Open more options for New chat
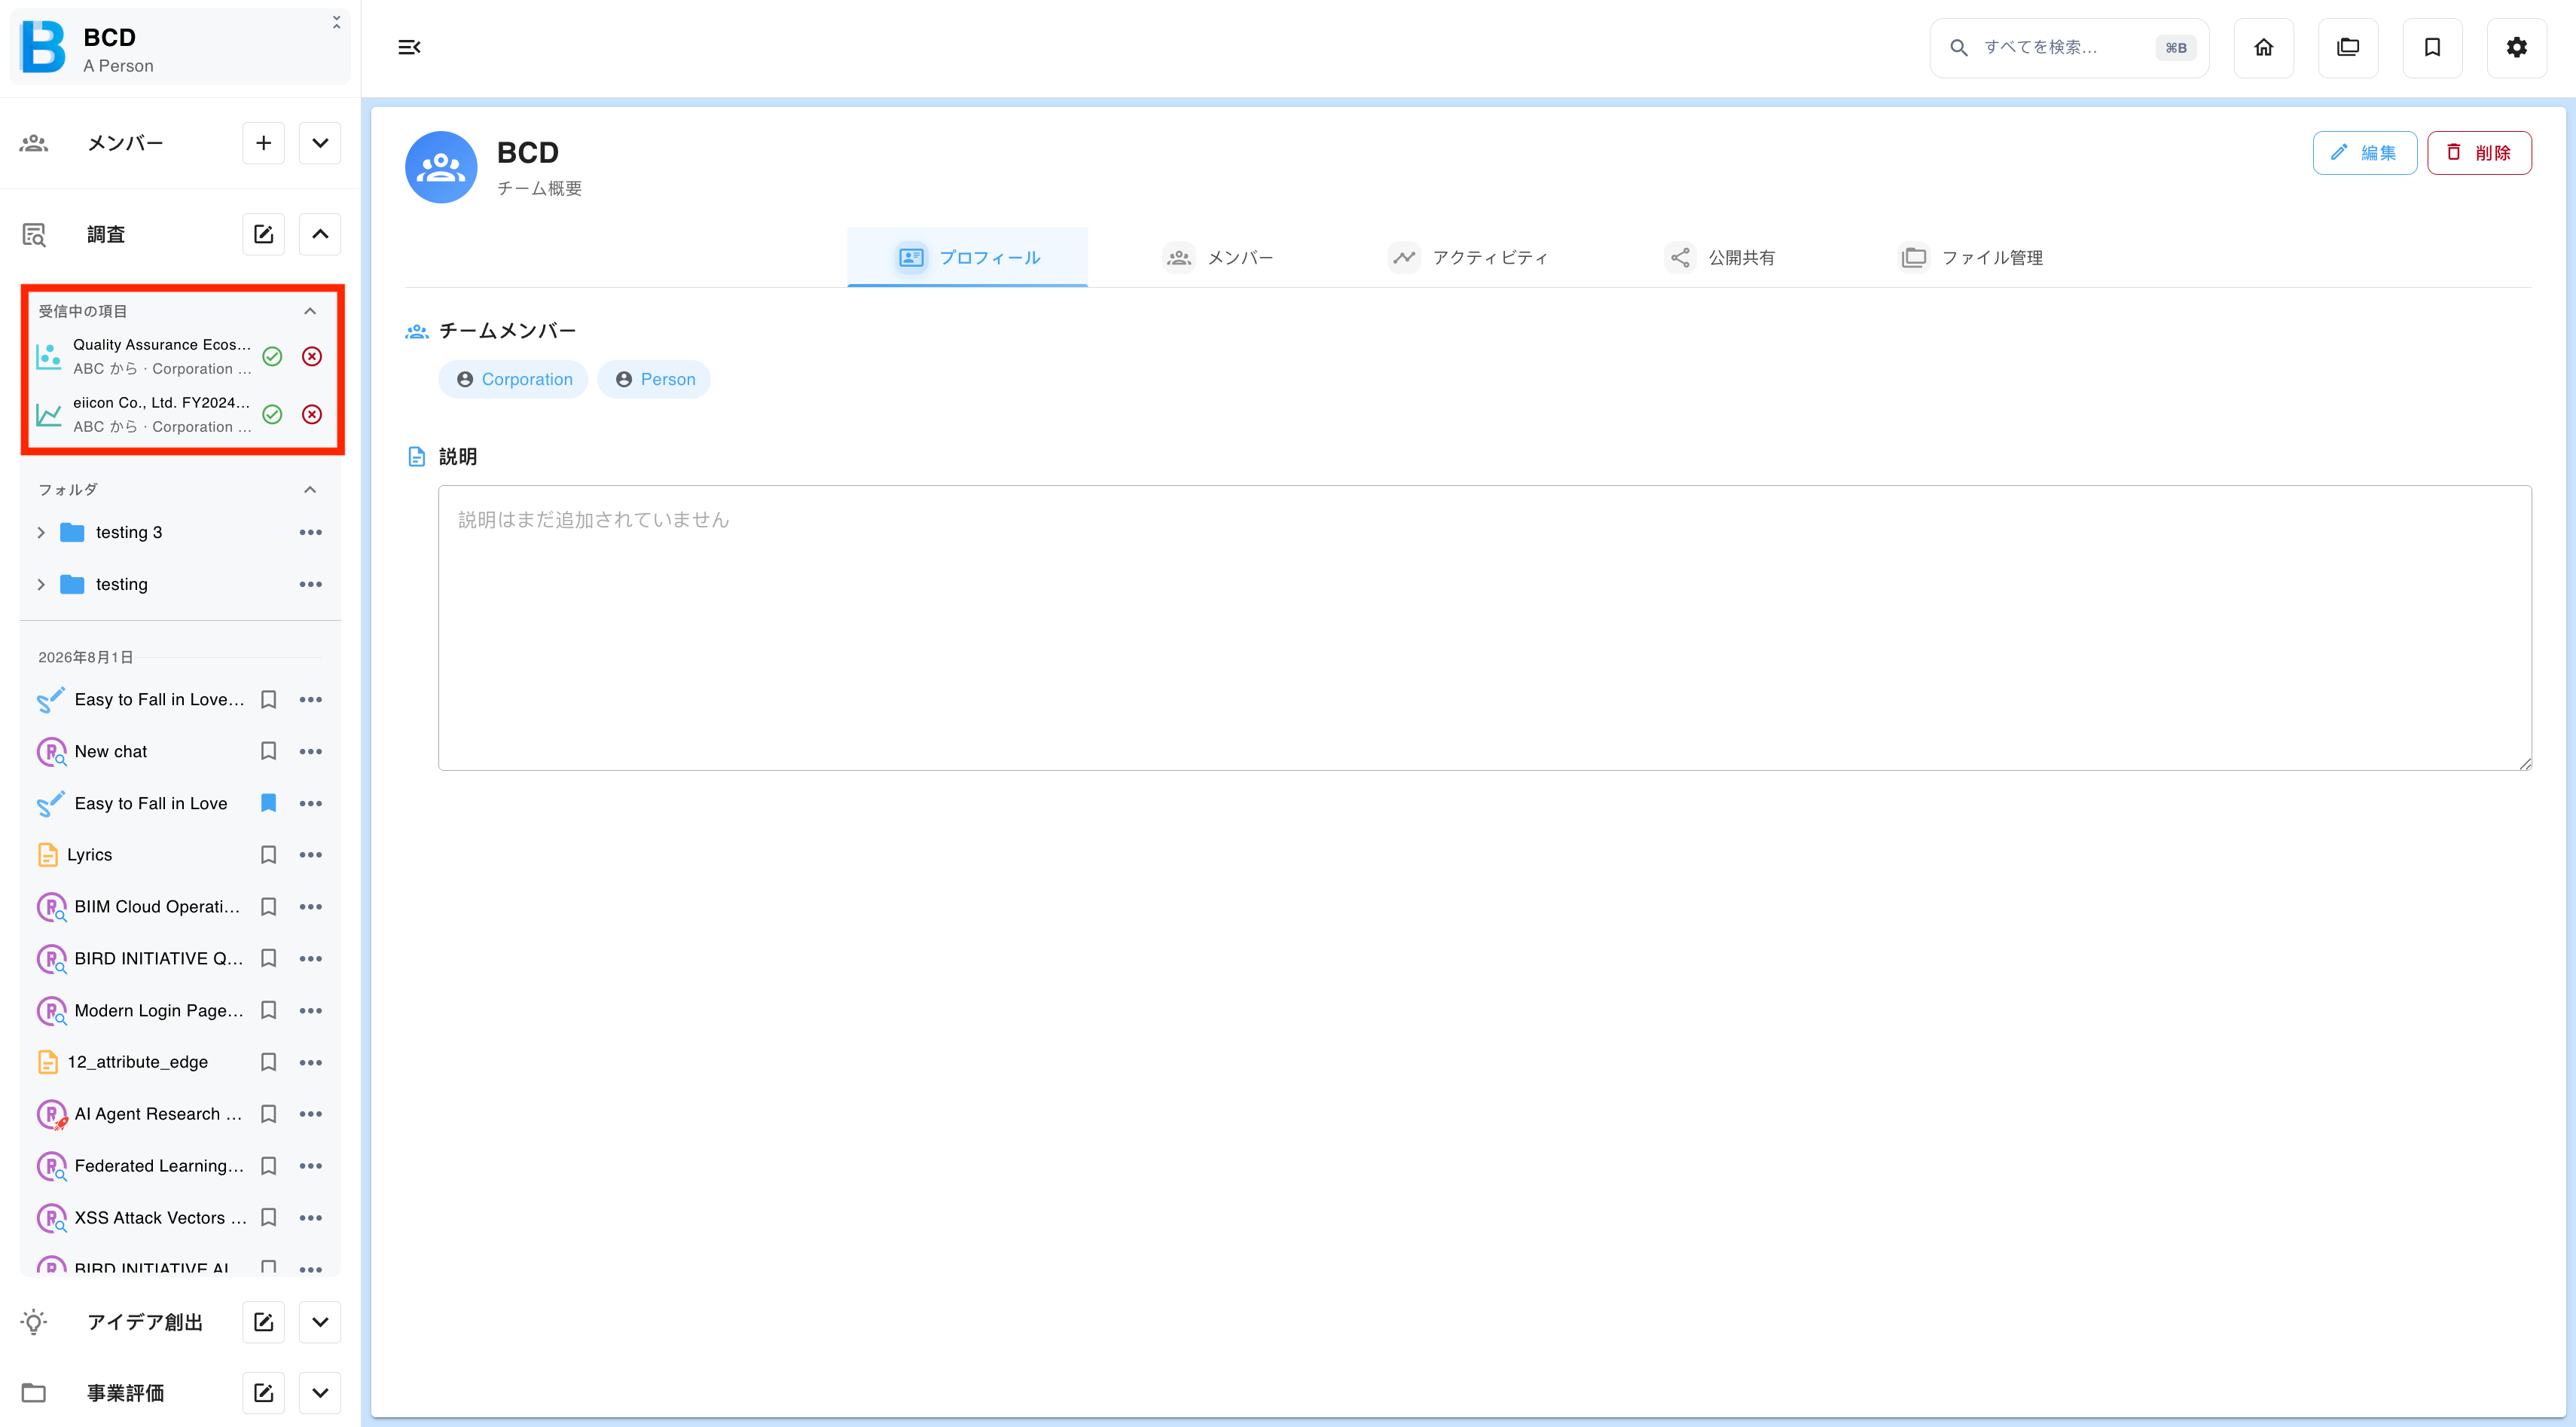This screenshot has height=1427, width=2576. [311, 751]
